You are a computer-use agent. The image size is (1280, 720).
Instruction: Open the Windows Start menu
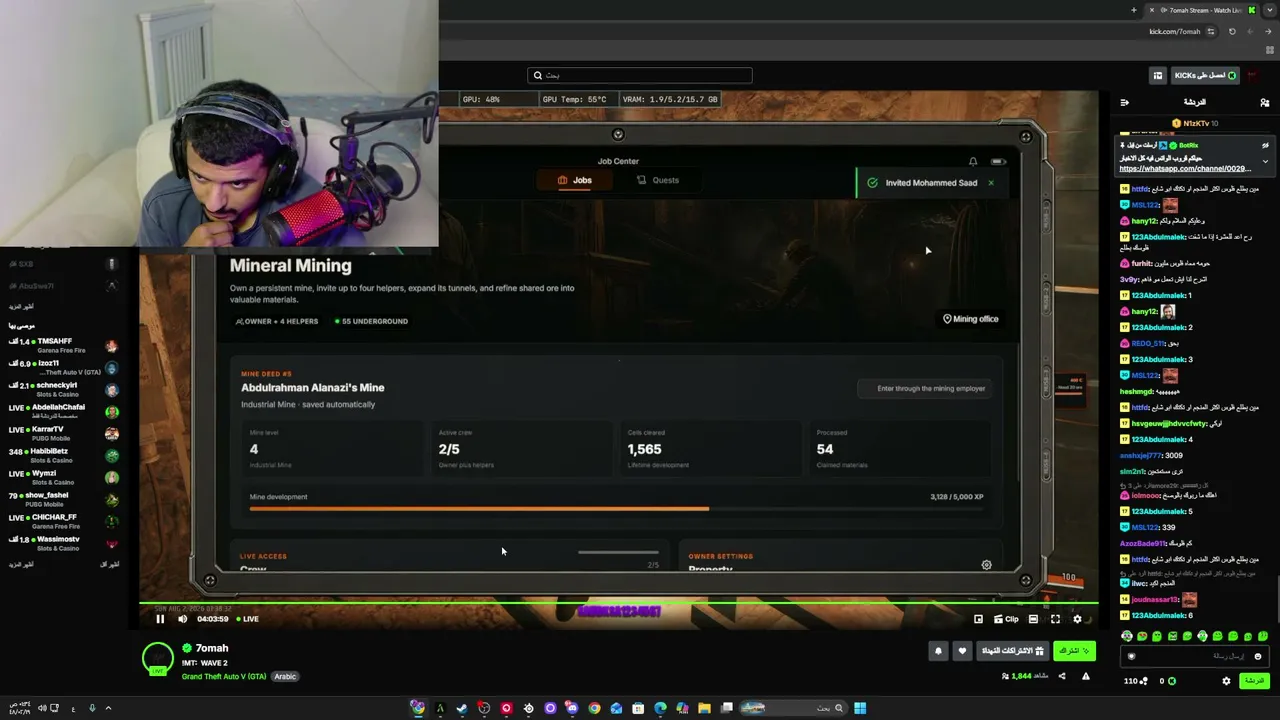point(860,708)
